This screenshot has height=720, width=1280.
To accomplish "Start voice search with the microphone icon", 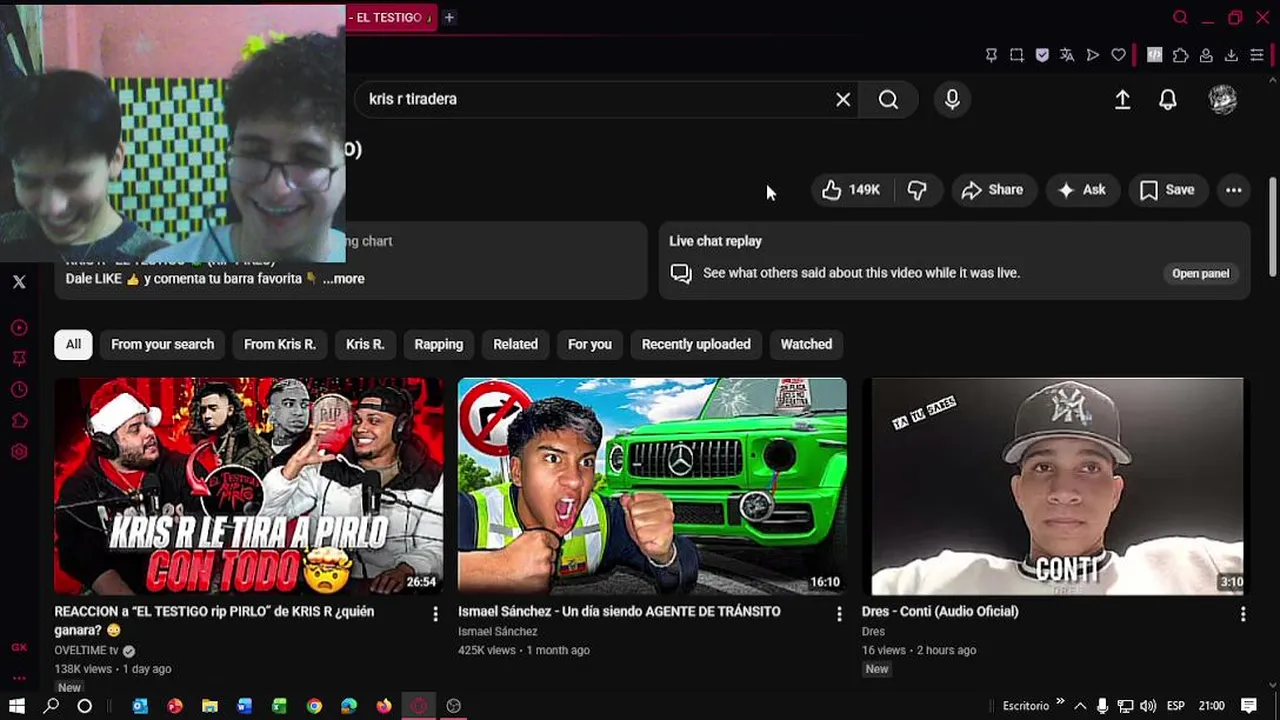I will (x=952, y=99).
